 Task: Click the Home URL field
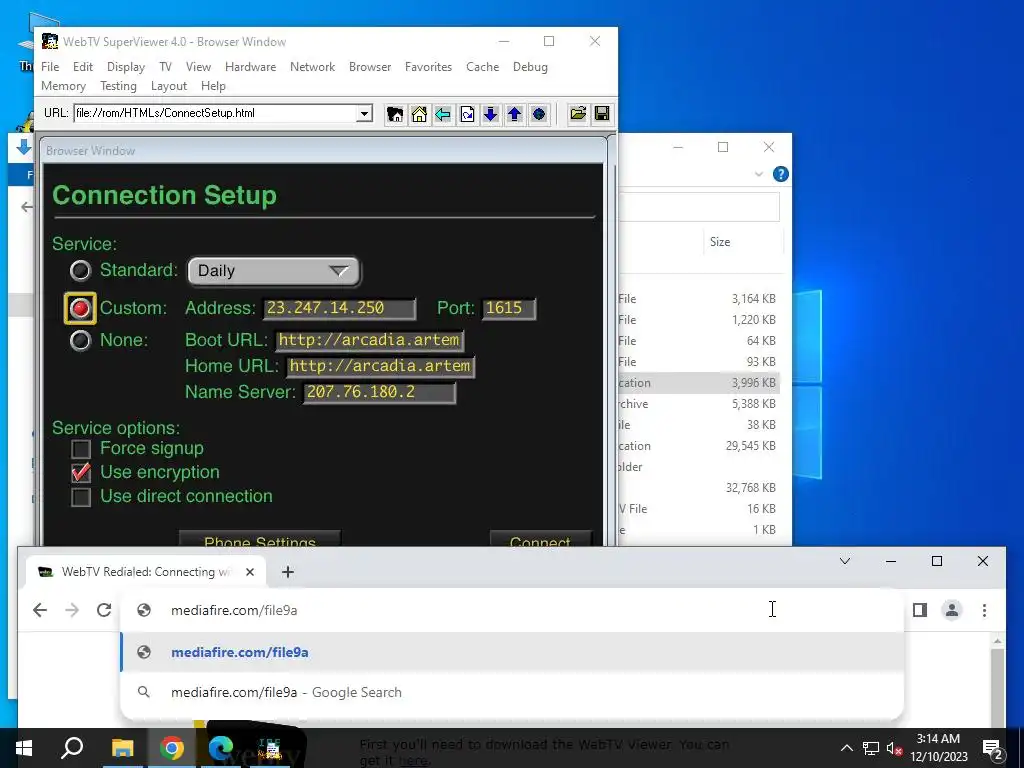(381, 366)
